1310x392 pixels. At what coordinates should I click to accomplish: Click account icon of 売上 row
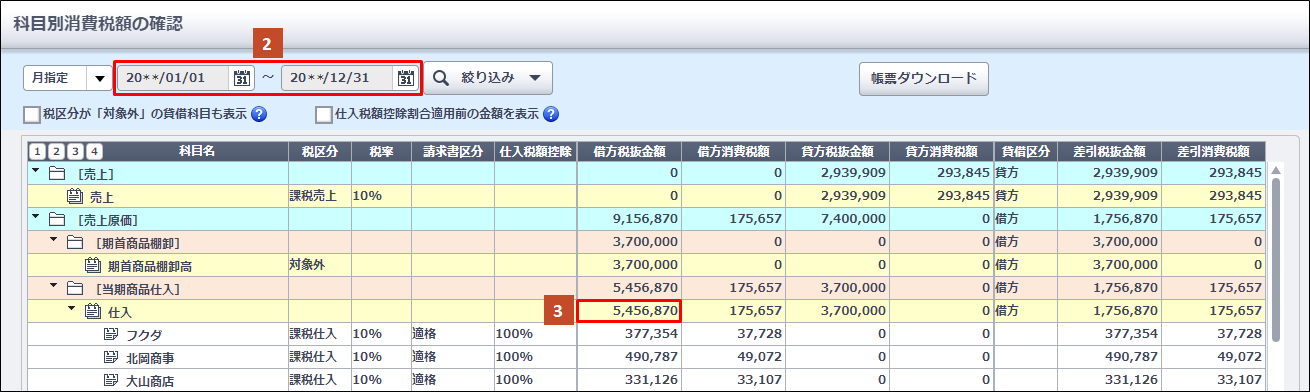74,196
